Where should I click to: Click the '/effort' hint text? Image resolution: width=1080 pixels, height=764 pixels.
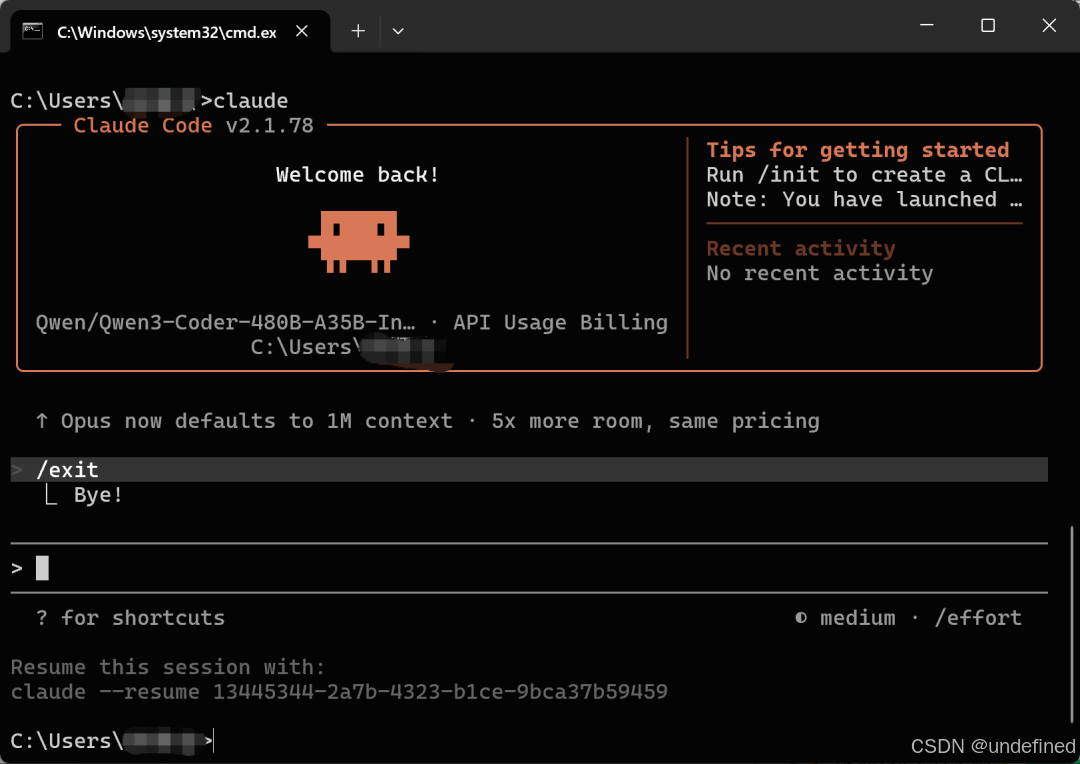pos(978,618)
